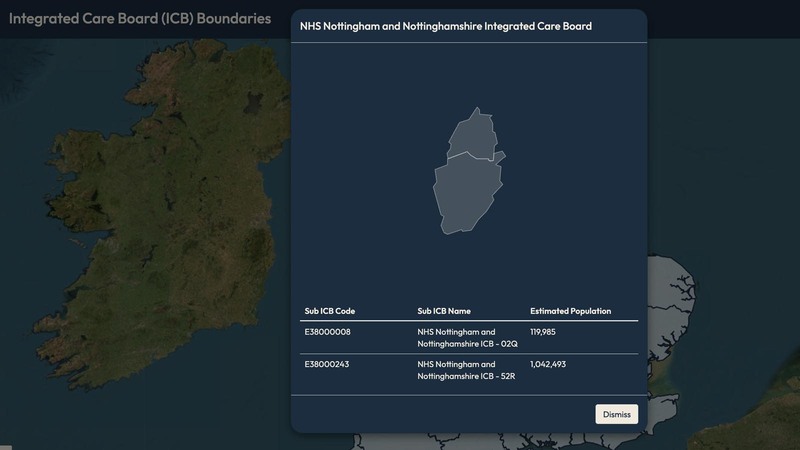Click the NHS Nottingham and Nottinghamshire dialog title
This screenshot has width=800, height=450.
[x=445, y=26]
